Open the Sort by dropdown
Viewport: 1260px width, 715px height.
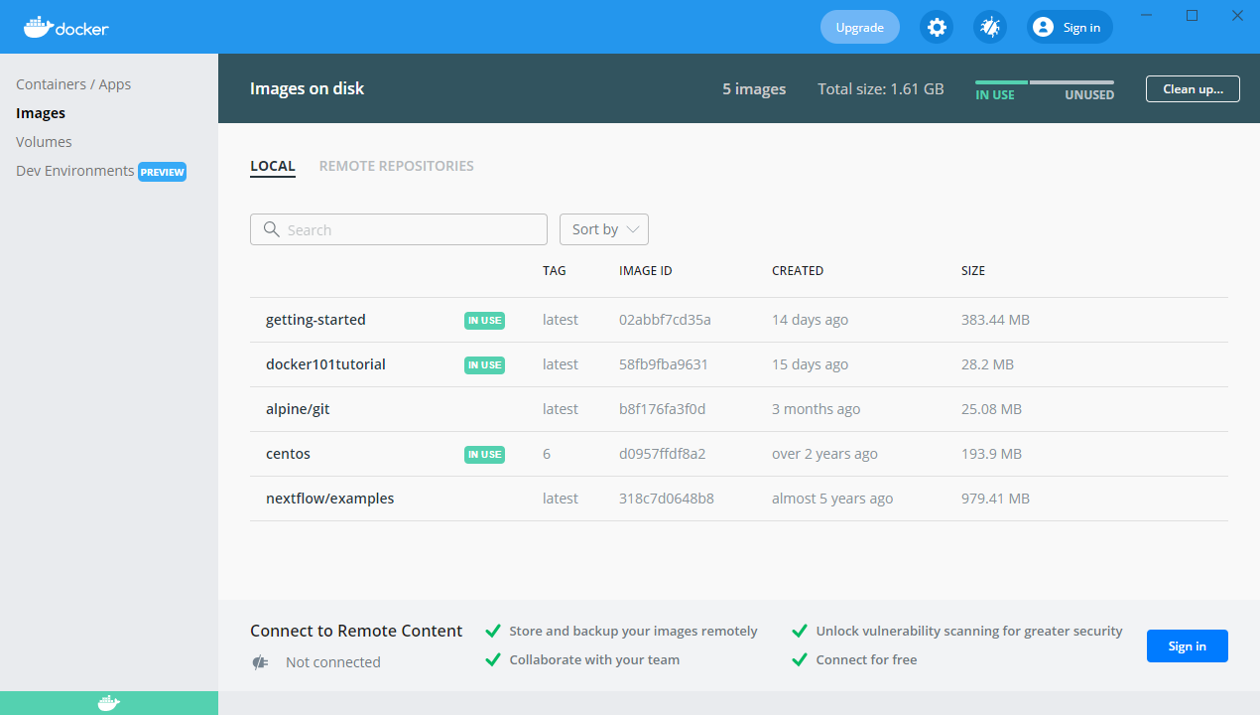coord(604,229)
